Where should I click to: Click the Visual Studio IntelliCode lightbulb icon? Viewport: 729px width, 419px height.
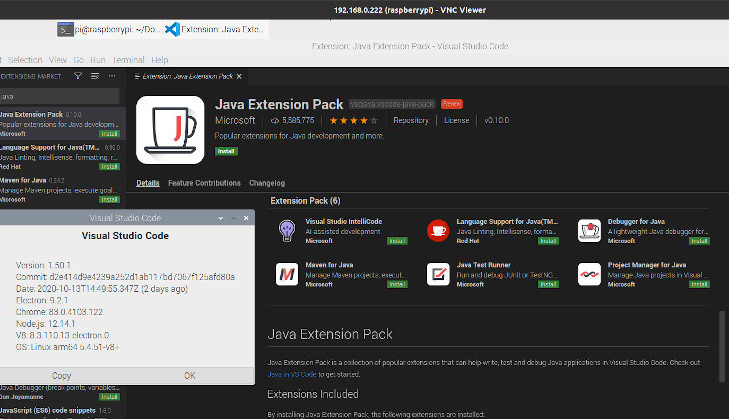(x=287, y=231)
